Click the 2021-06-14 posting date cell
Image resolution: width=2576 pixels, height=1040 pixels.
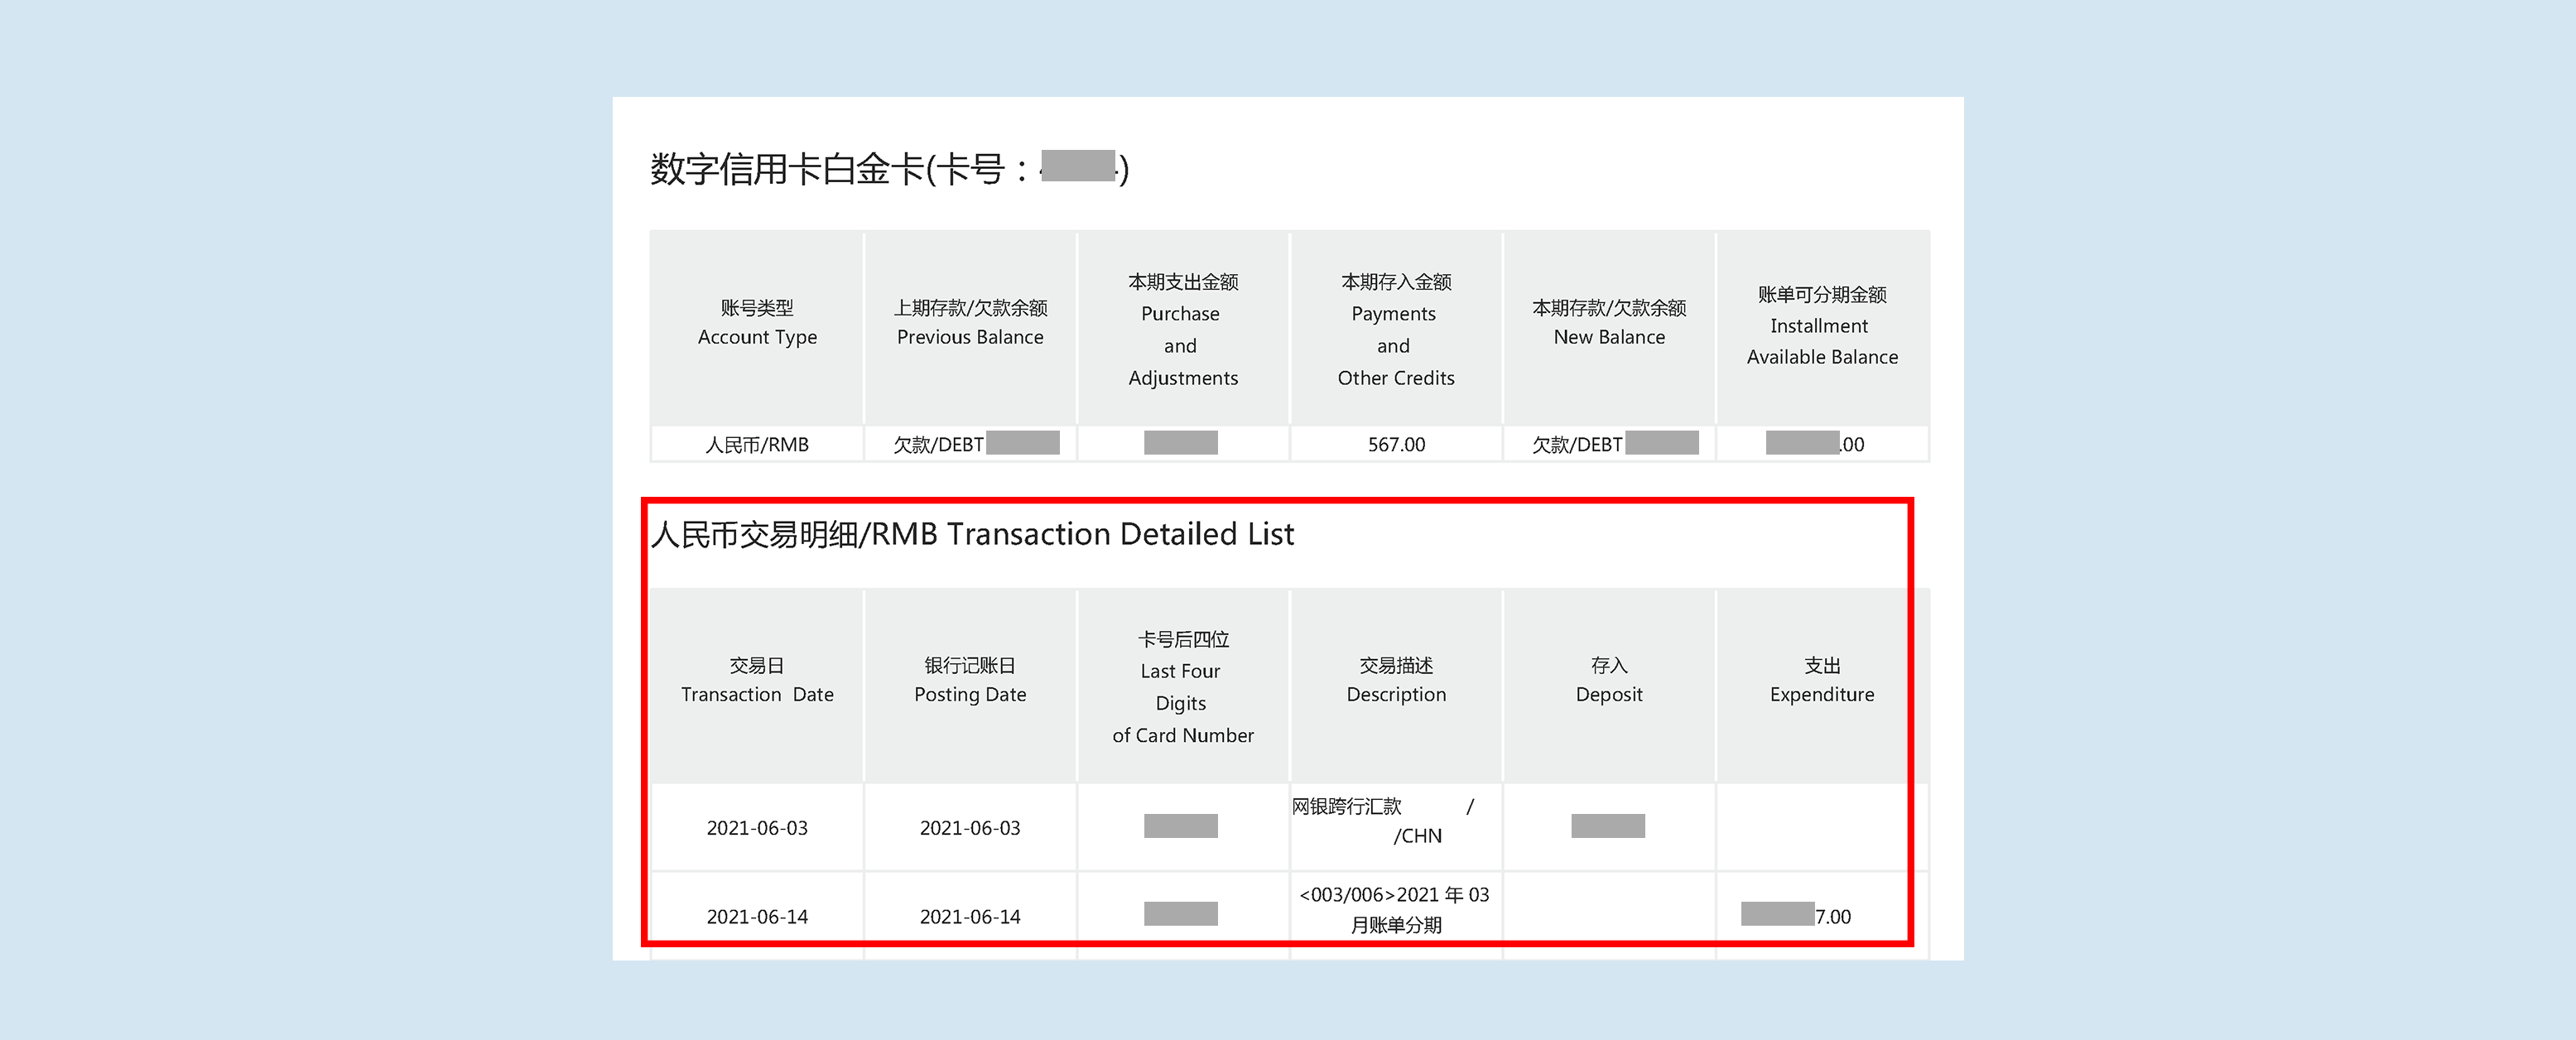pos(969,917)
